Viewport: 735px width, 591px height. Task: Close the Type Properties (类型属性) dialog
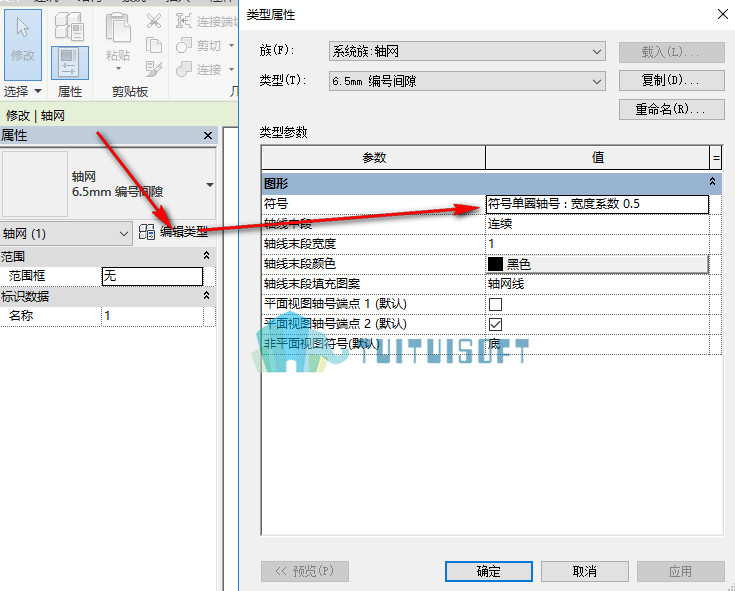tap(723, 14)
